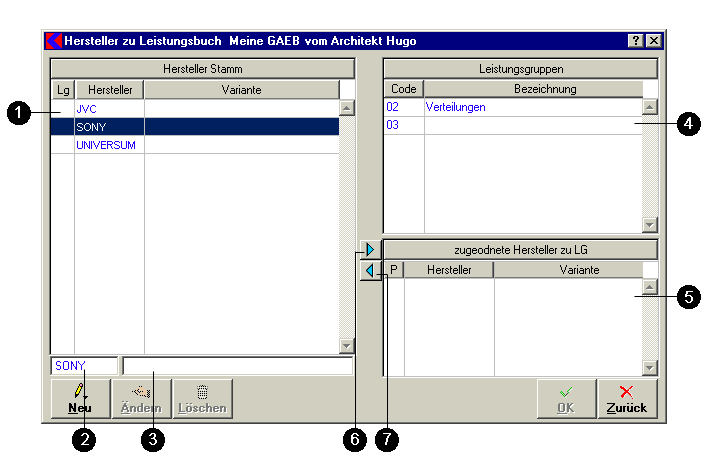Screen dimensions: 709x454
Task: Click the empty Variante input field
Action: (237, 366)
